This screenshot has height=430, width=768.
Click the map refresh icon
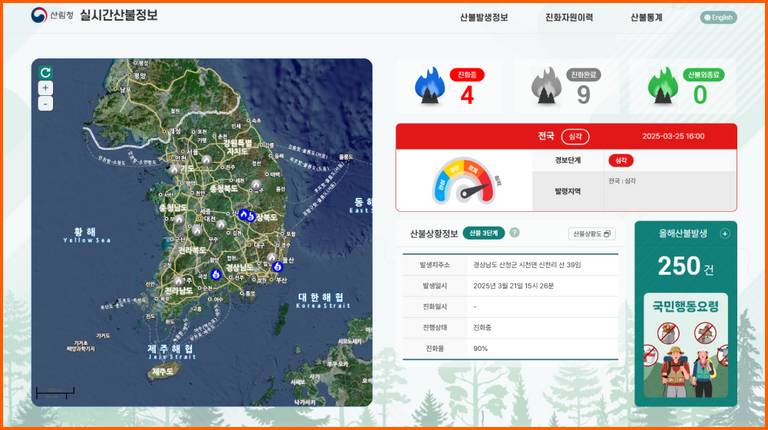[x=46, y=72]
